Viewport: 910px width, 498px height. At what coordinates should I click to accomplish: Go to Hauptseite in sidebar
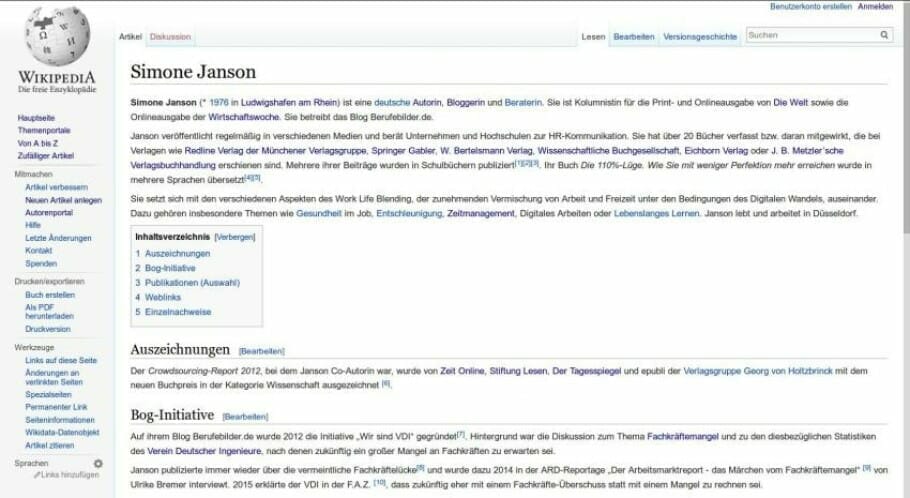pos(36,118)
